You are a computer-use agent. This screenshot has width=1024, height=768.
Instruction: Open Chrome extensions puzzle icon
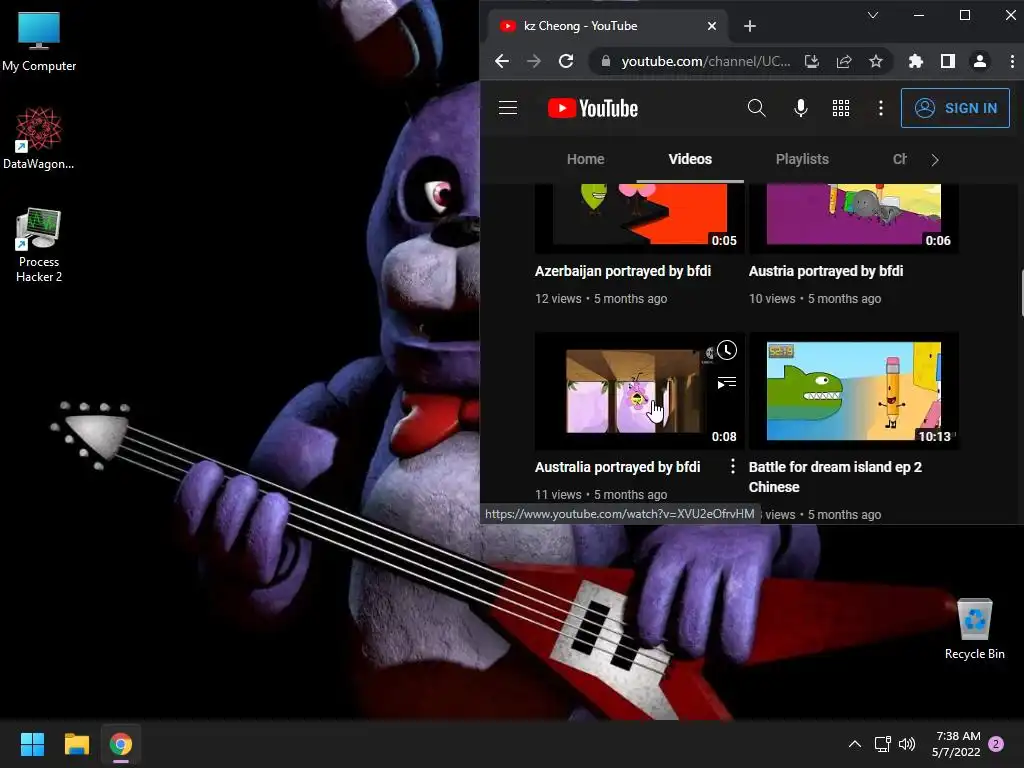point(916,61)
